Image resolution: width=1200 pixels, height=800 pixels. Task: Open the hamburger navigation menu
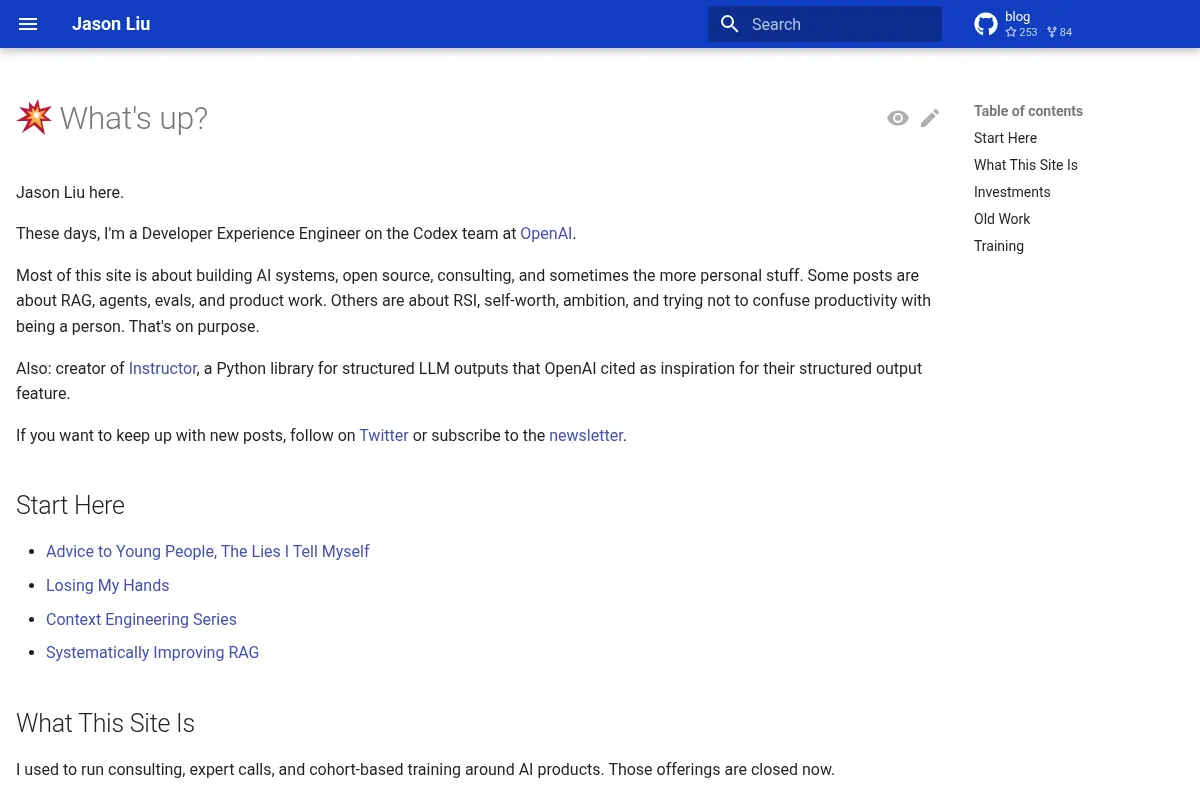click(x=28, y=24)
